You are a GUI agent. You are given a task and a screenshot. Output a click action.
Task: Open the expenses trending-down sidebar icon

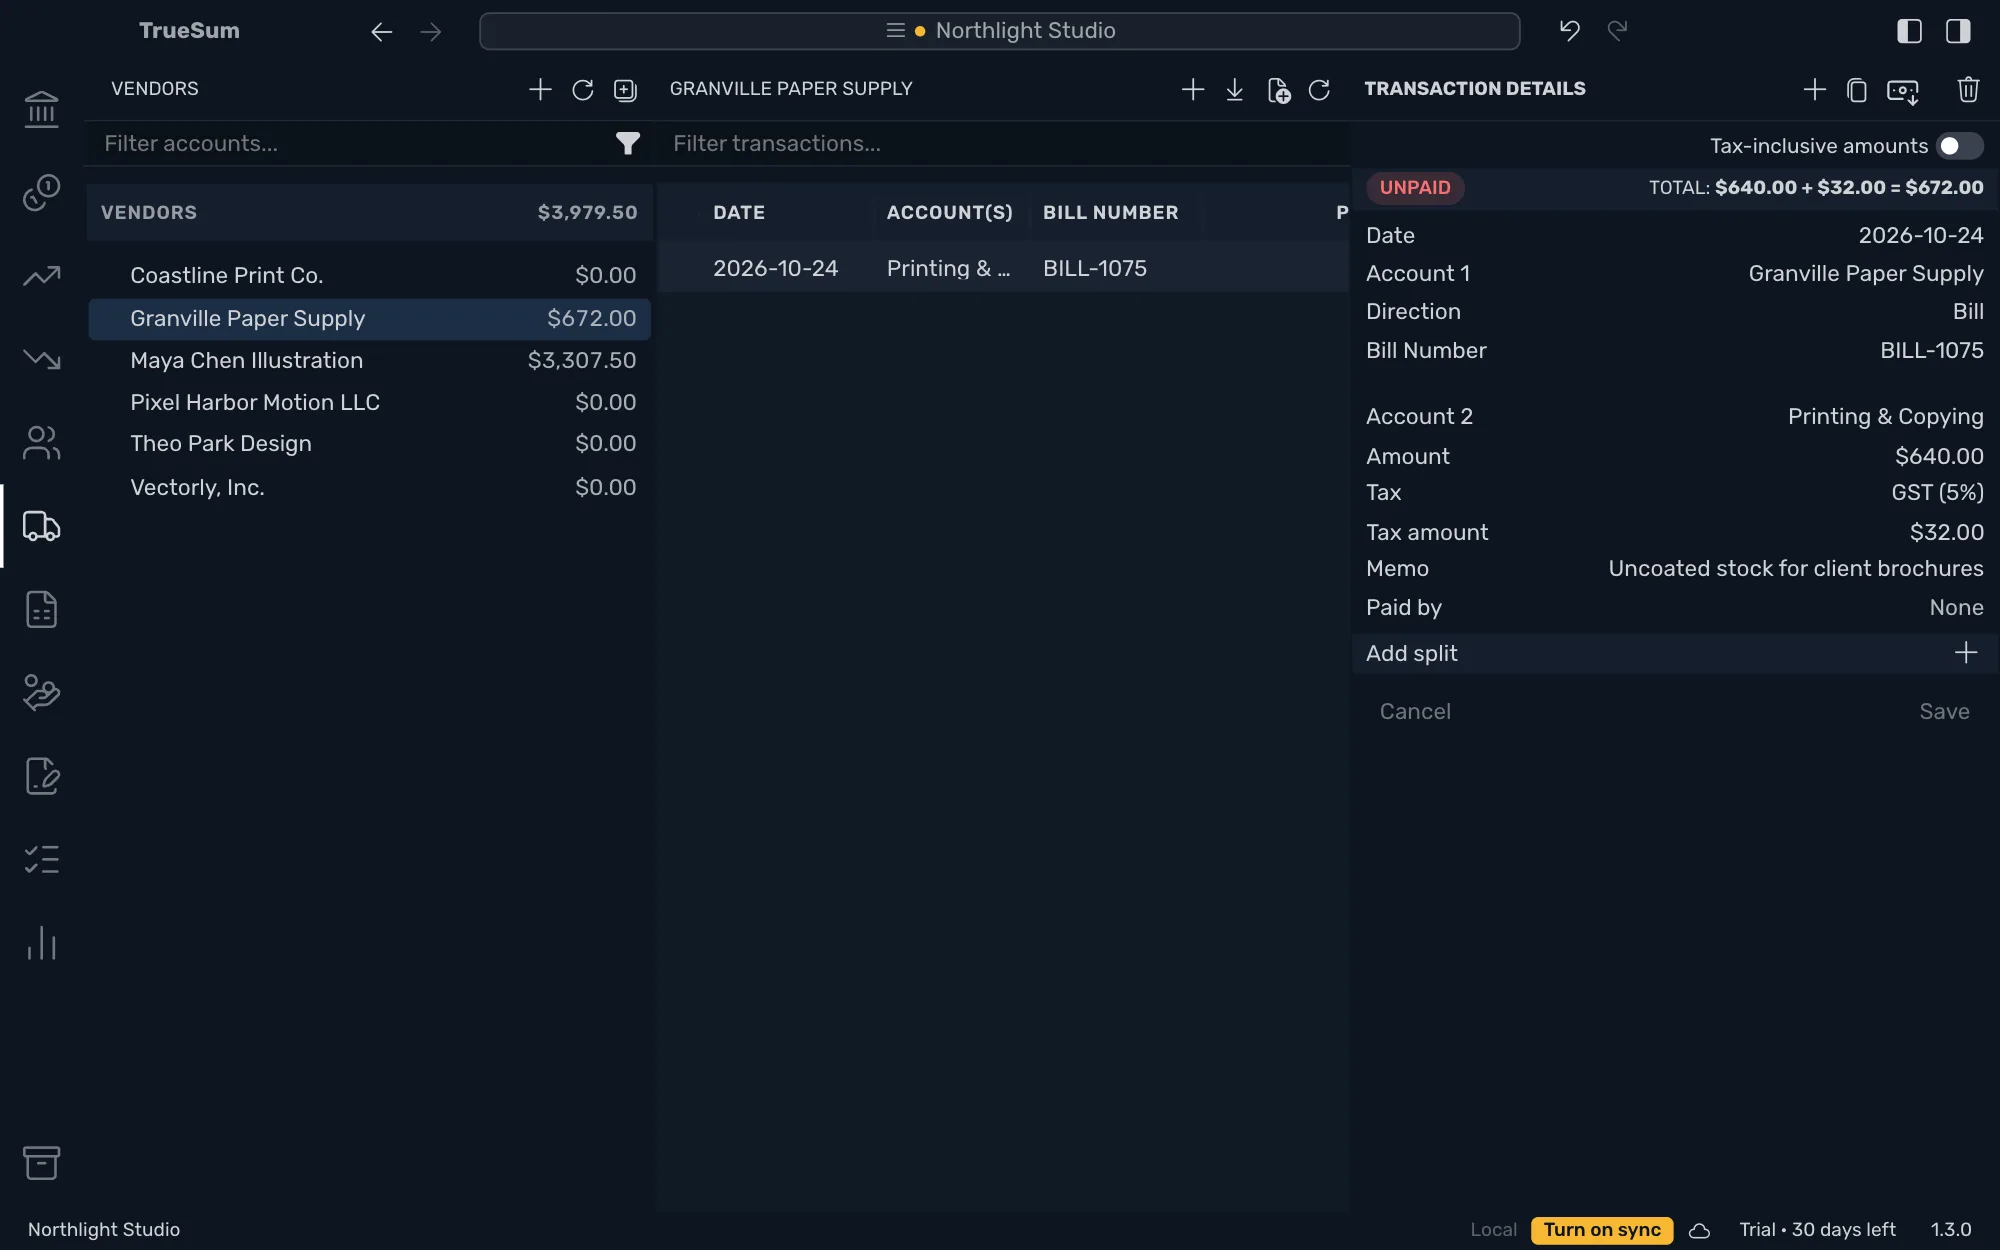click(x=41, y=359)
